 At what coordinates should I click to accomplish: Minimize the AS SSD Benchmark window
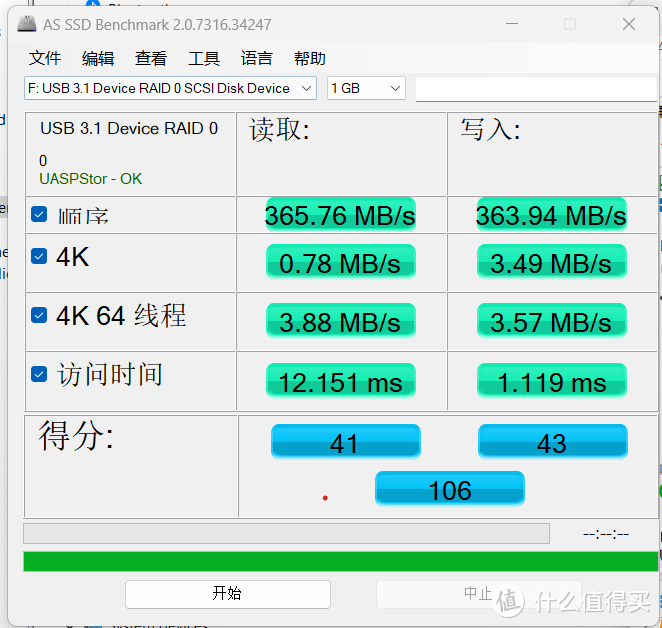coord(512,24)
